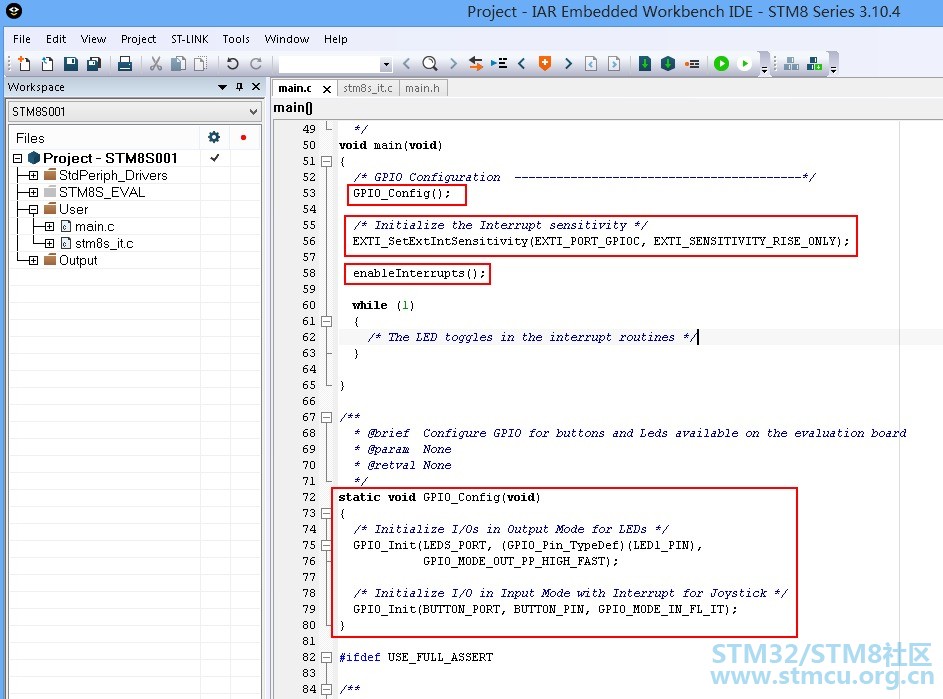Expand main.c in the workspace tree
Image resolution: width=943 pixels, height=699 pixels.
pos(49,226)
